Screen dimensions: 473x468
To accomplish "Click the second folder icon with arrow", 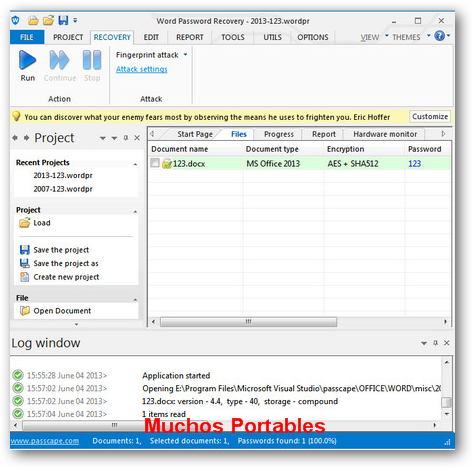I will point(48,21).
